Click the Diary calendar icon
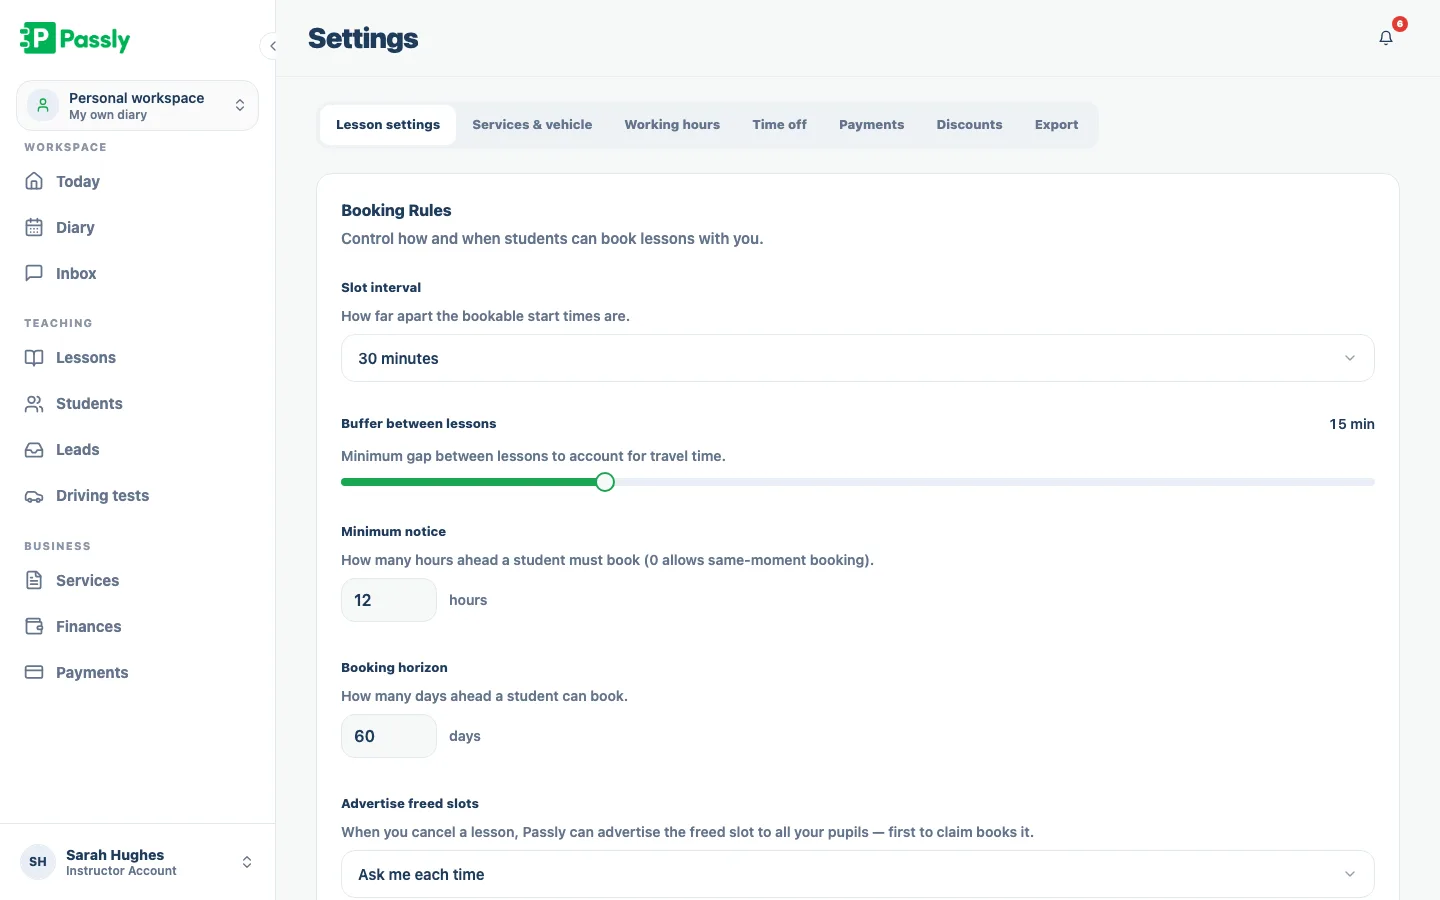This screenshot has height=900, width=1440. (34, 227)
